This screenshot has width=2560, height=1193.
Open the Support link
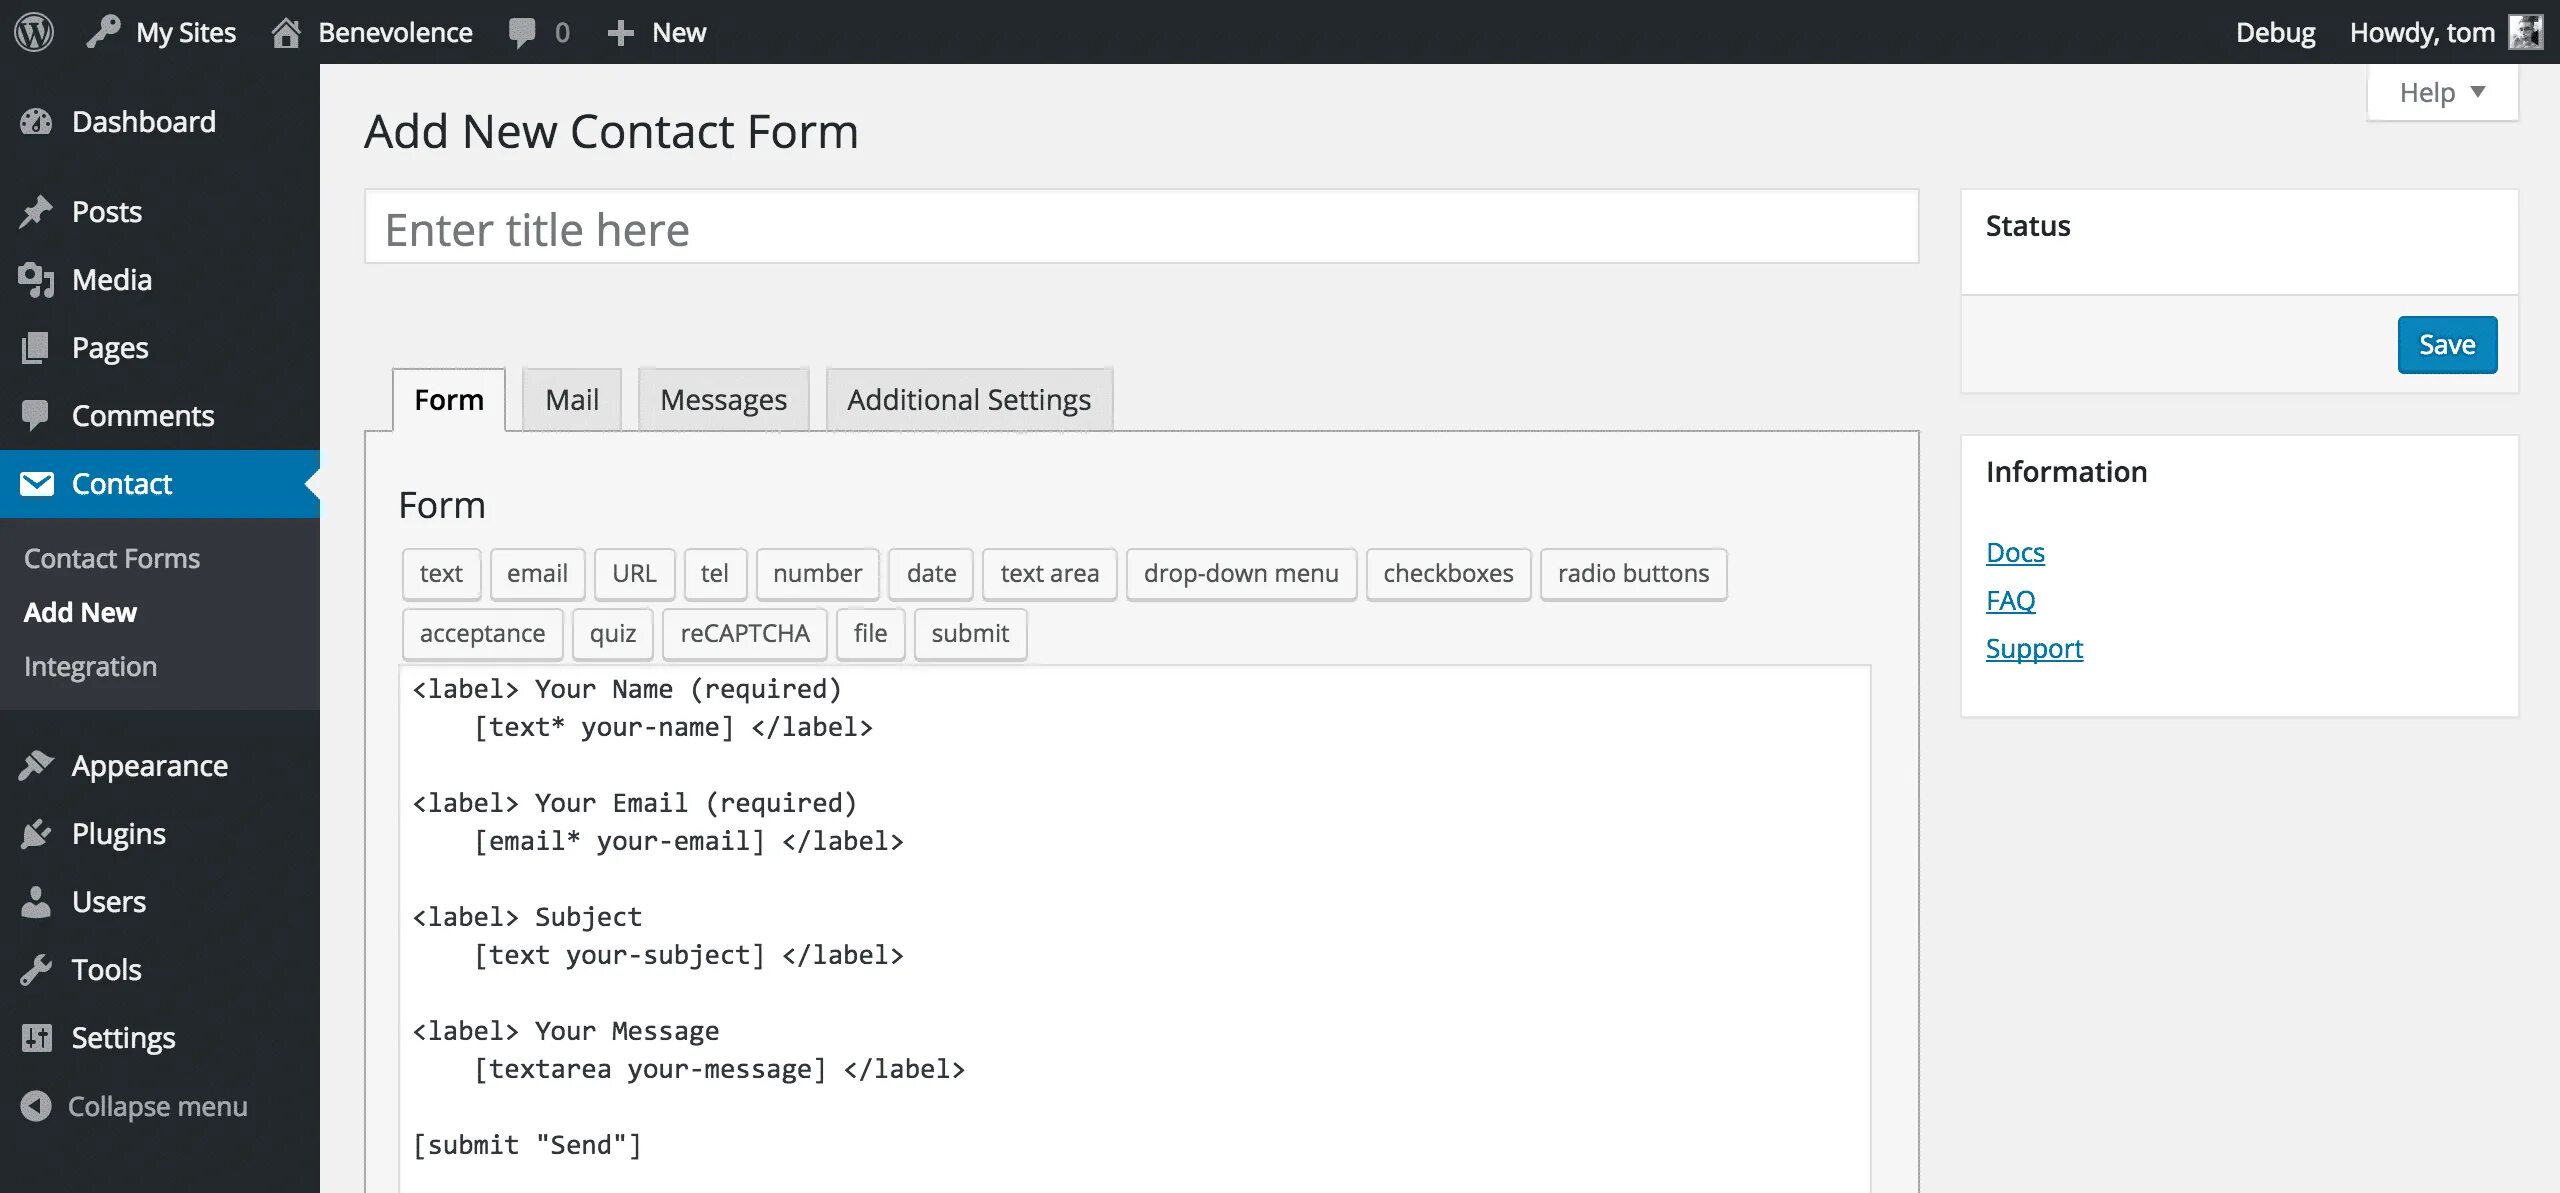2034,649
